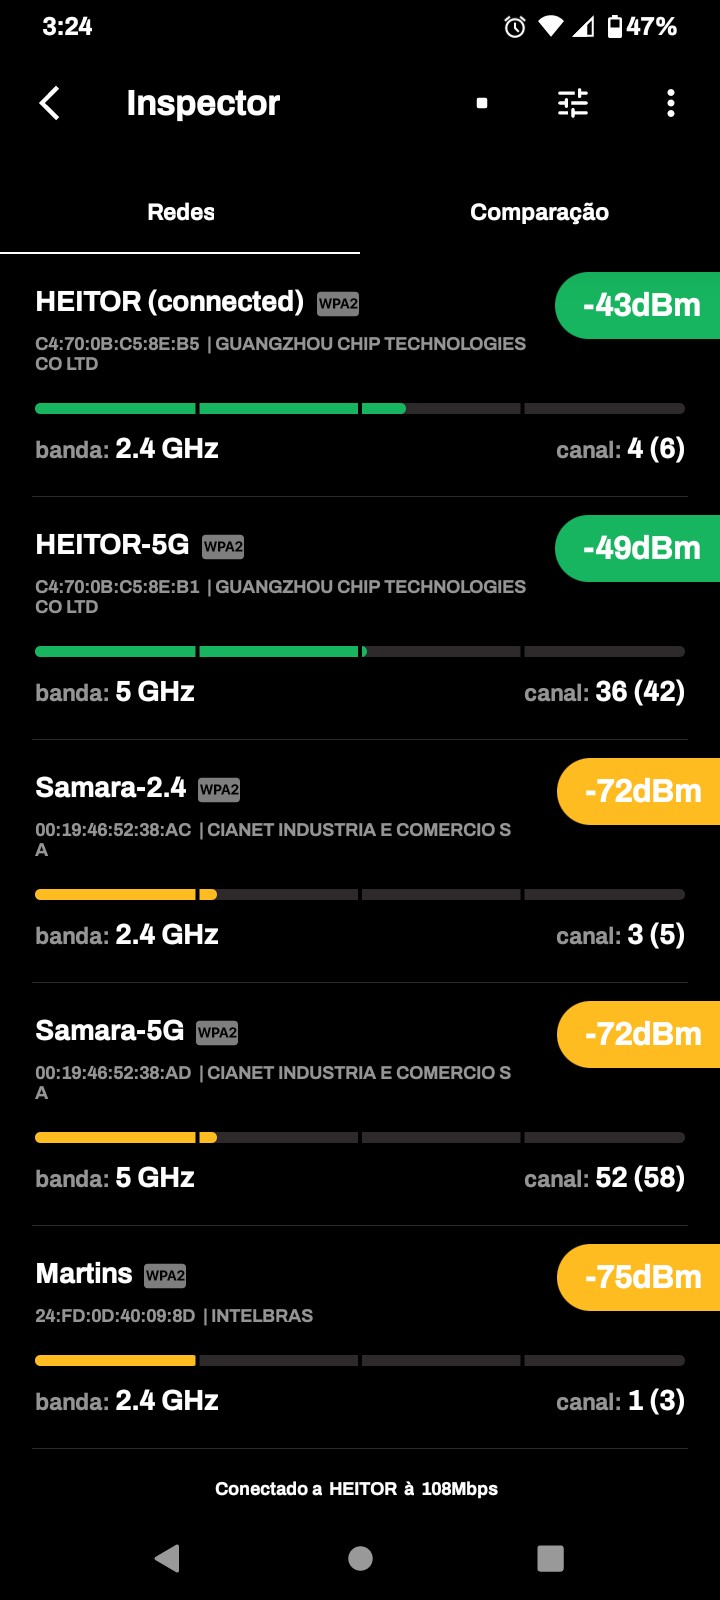The width and height of the screenshot is (720, 1600).
Task: Open the filter sliders icon
Action: (x=573, y=103)
